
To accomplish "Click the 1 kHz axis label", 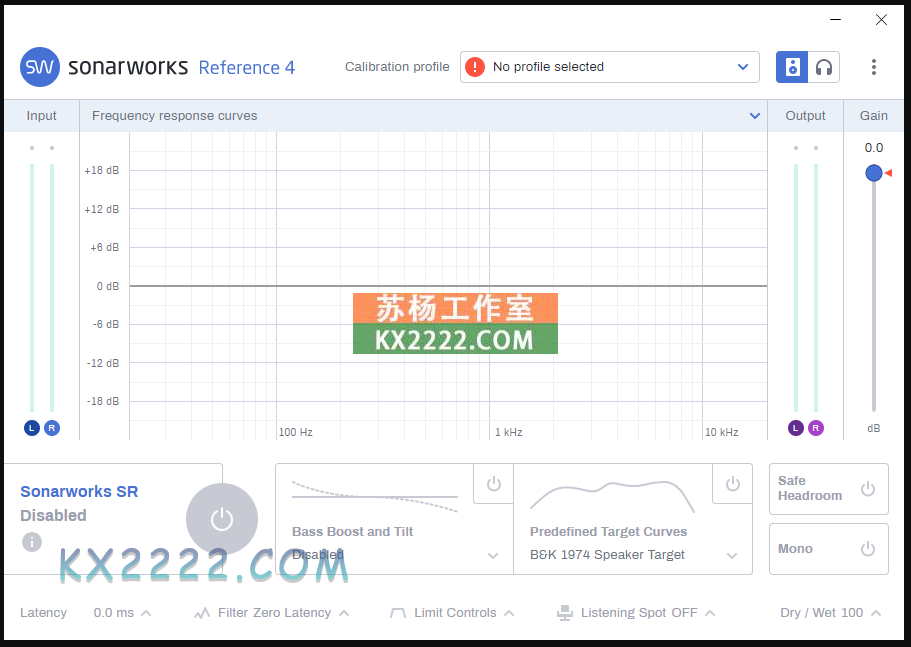I will (508, 432).
